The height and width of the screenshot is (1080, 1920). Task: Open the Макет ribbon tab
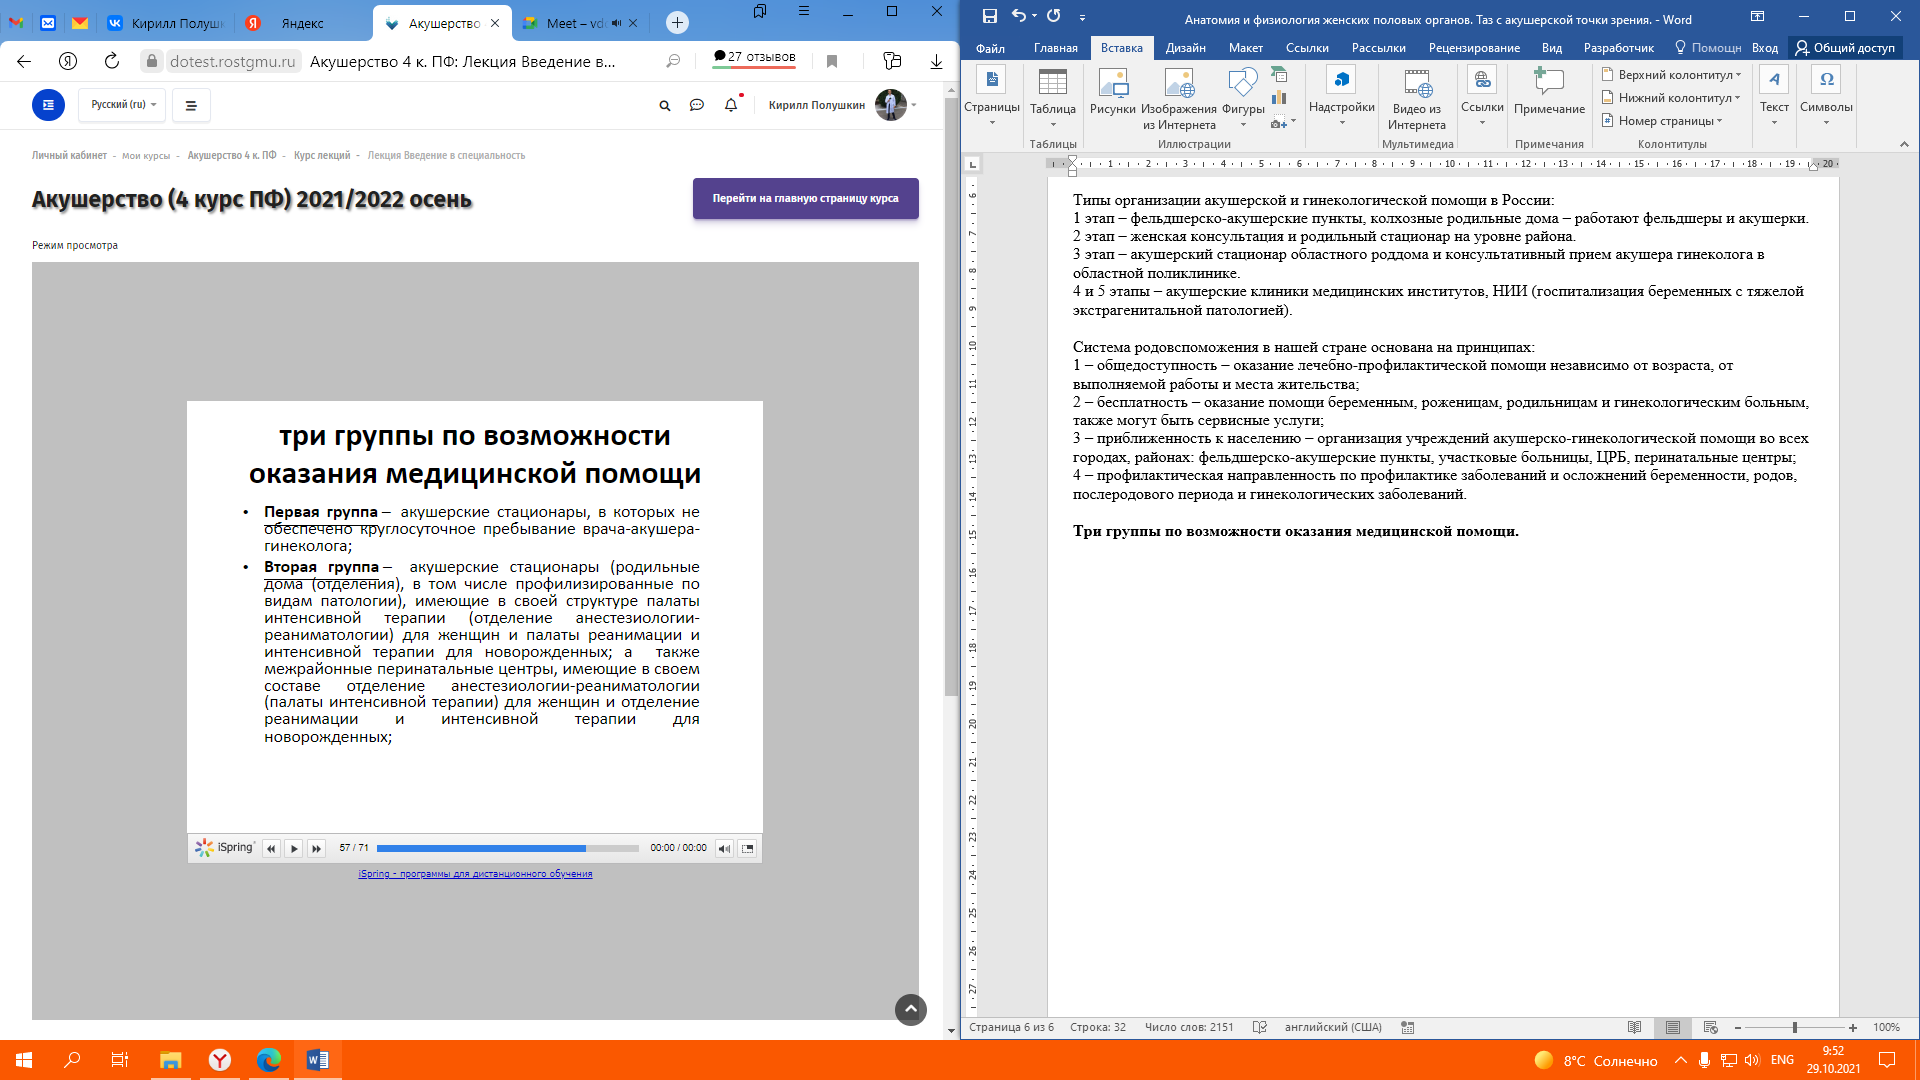pos(1245,48)
